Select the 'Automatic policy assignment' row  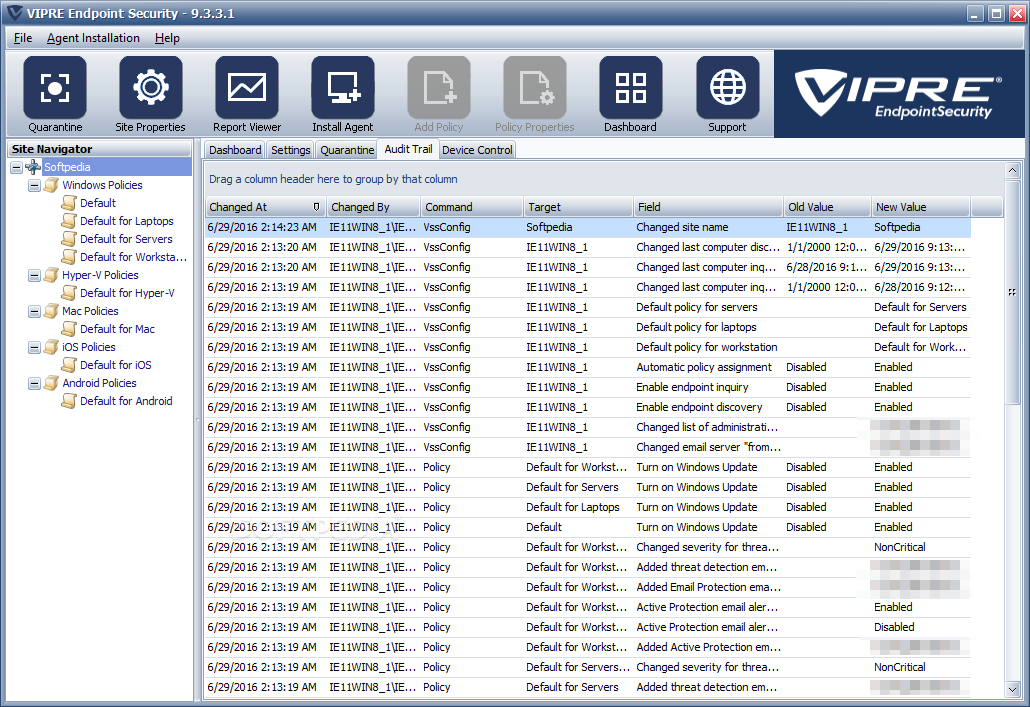point(588,367)
